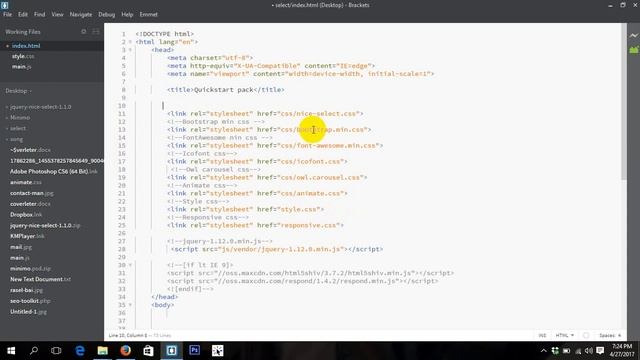This screenshot has height=360, width=640.
Task: Open the Action Center notifications icon
Action: [x=600, y=351]
